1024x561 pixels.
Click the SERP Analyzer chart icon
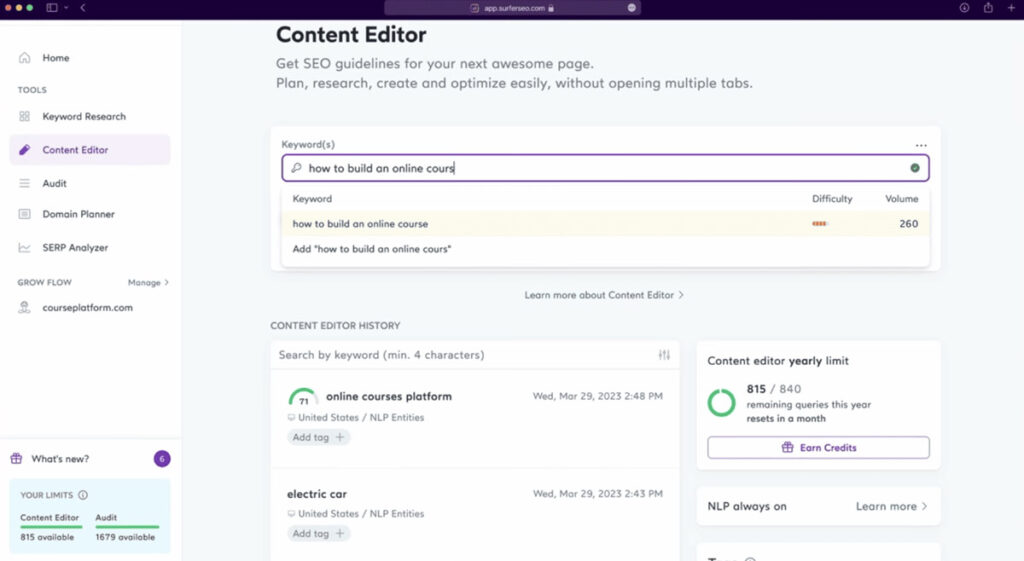(x=24, y=248)
